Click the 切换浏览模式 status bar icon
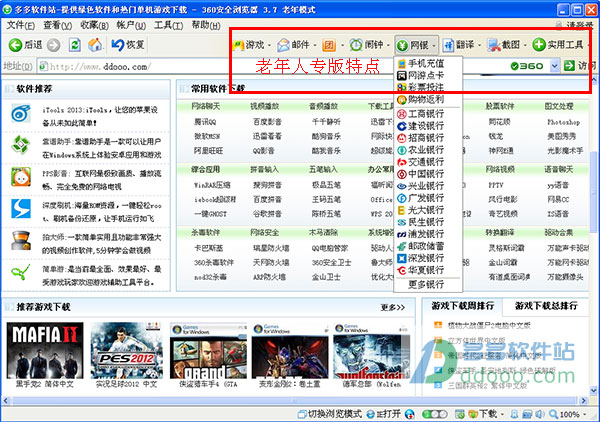Screen dimensions: 600x422 point(302,414)
